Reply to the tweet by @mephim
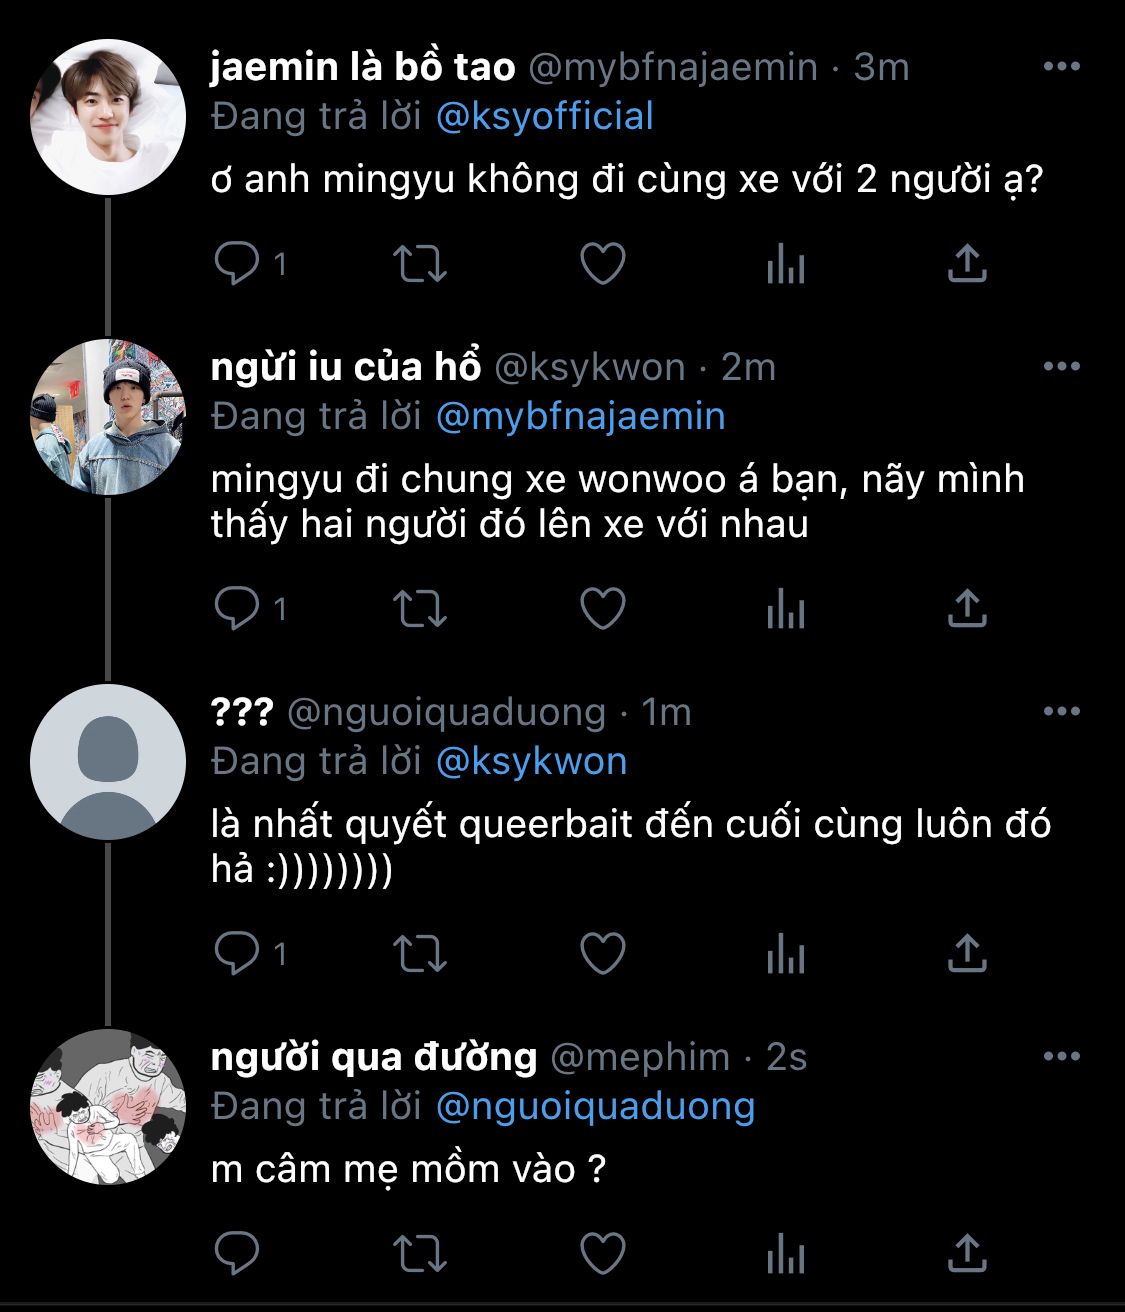1125x1312 pixels. tap(237, 1254)
